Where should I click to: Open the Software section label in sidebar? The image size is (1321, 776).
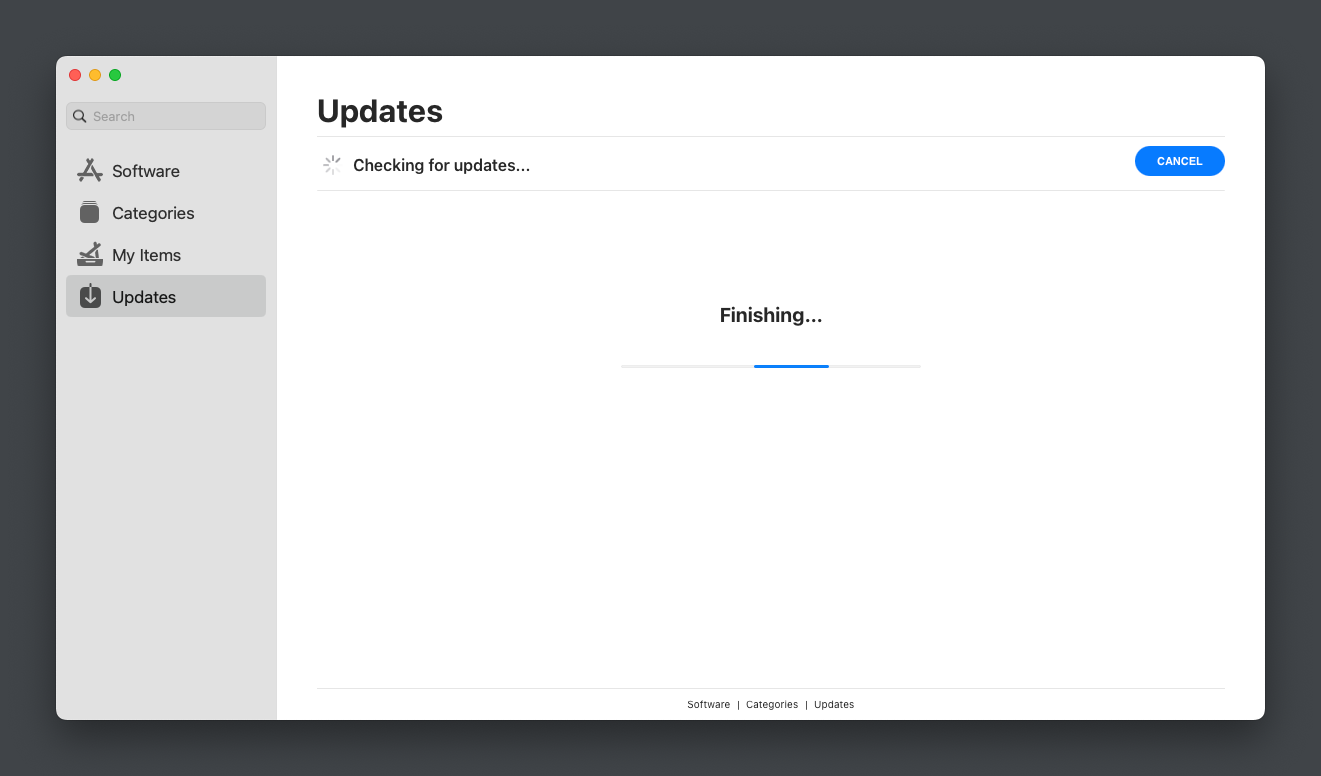[146, 171]
